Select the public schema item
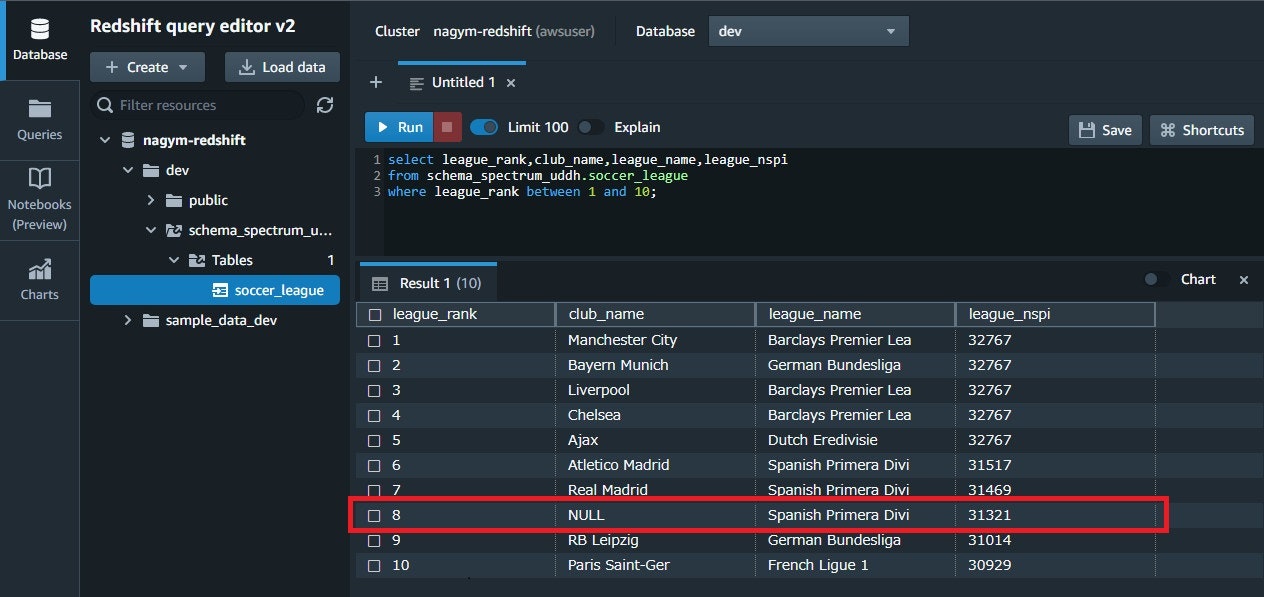The width and height of the screenshot is (1264, 597). point(208,200)
